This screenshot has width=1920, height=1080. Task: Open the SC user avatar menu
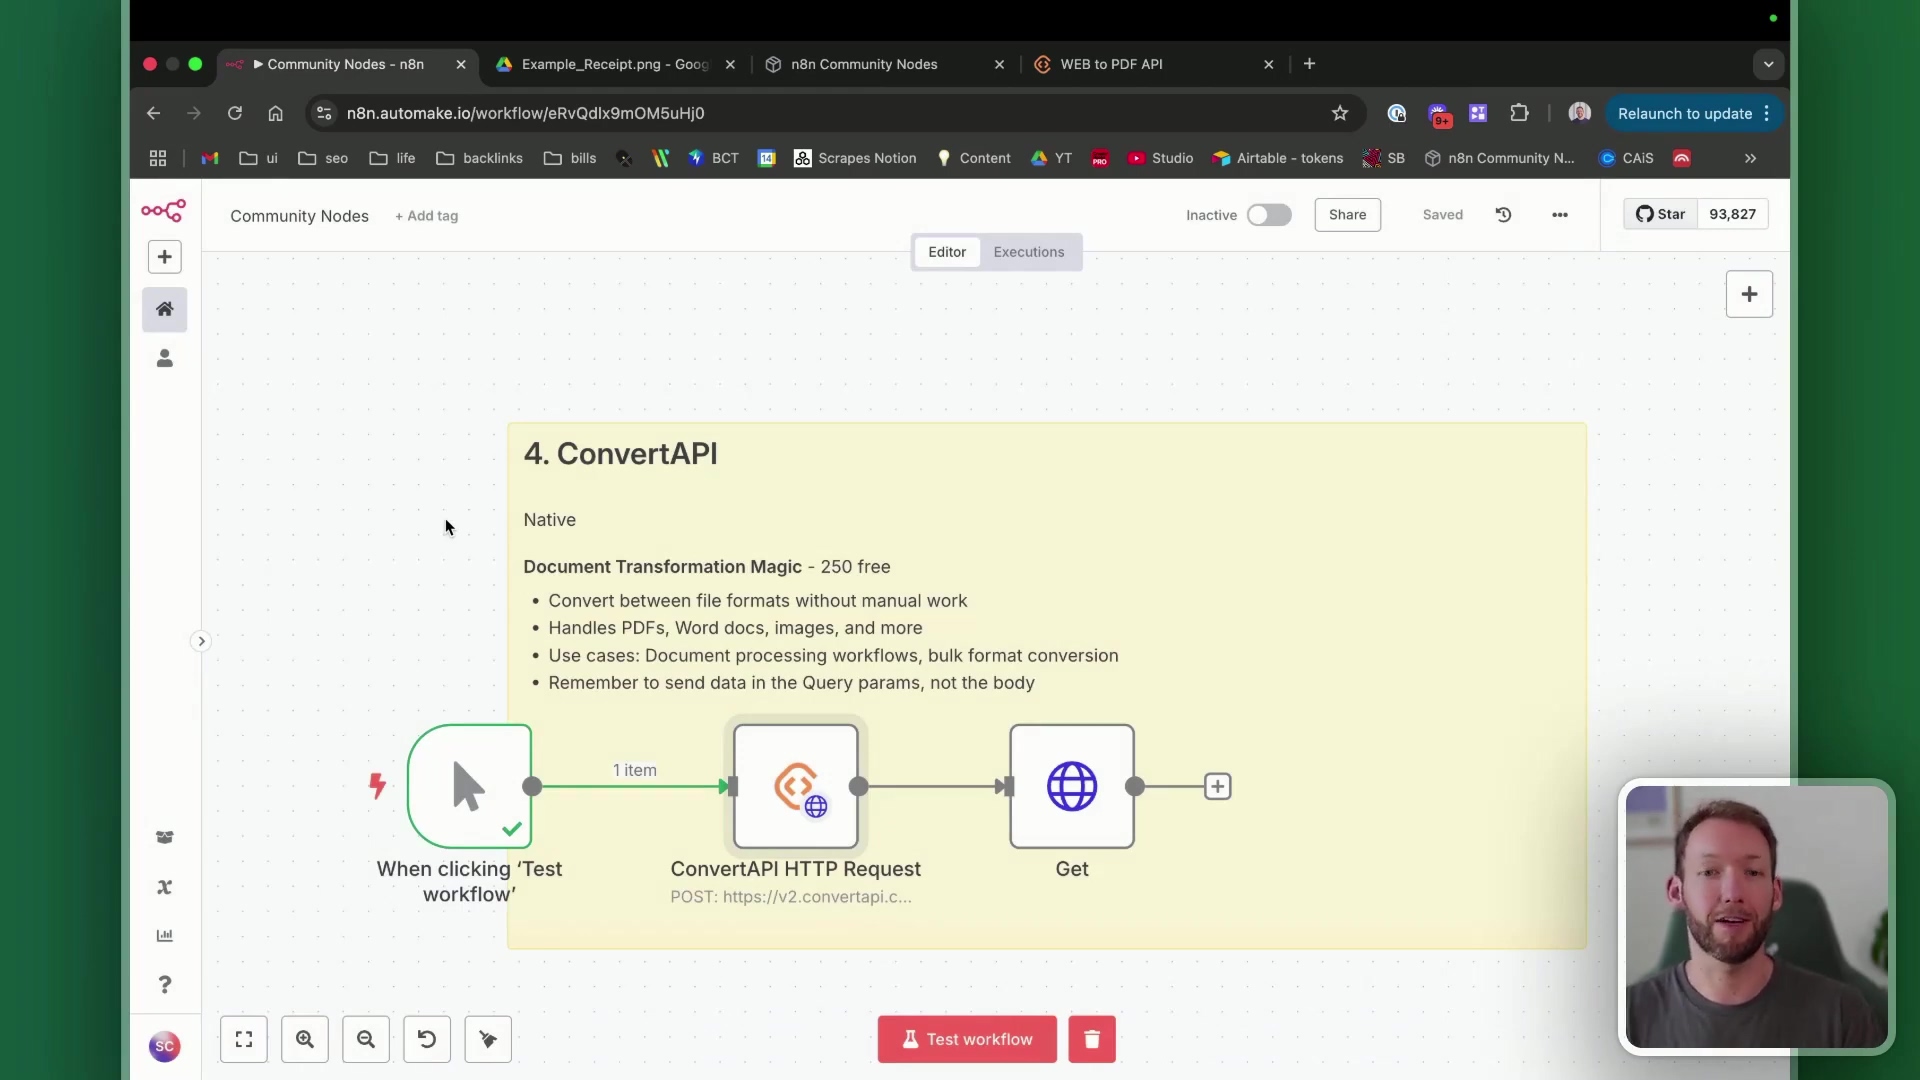[164, 1046]
